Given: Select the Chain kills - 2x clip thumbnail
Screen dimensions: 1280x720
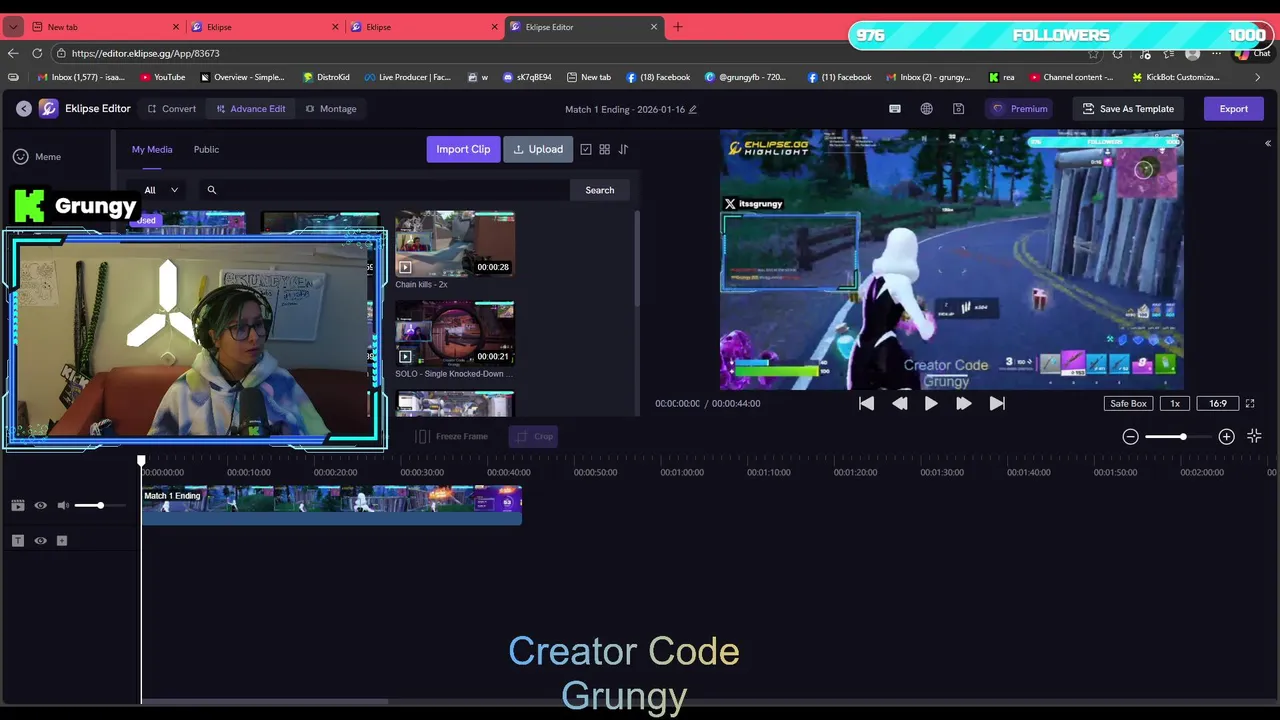Looking at the screenshot, I should (x=455, y=243).
